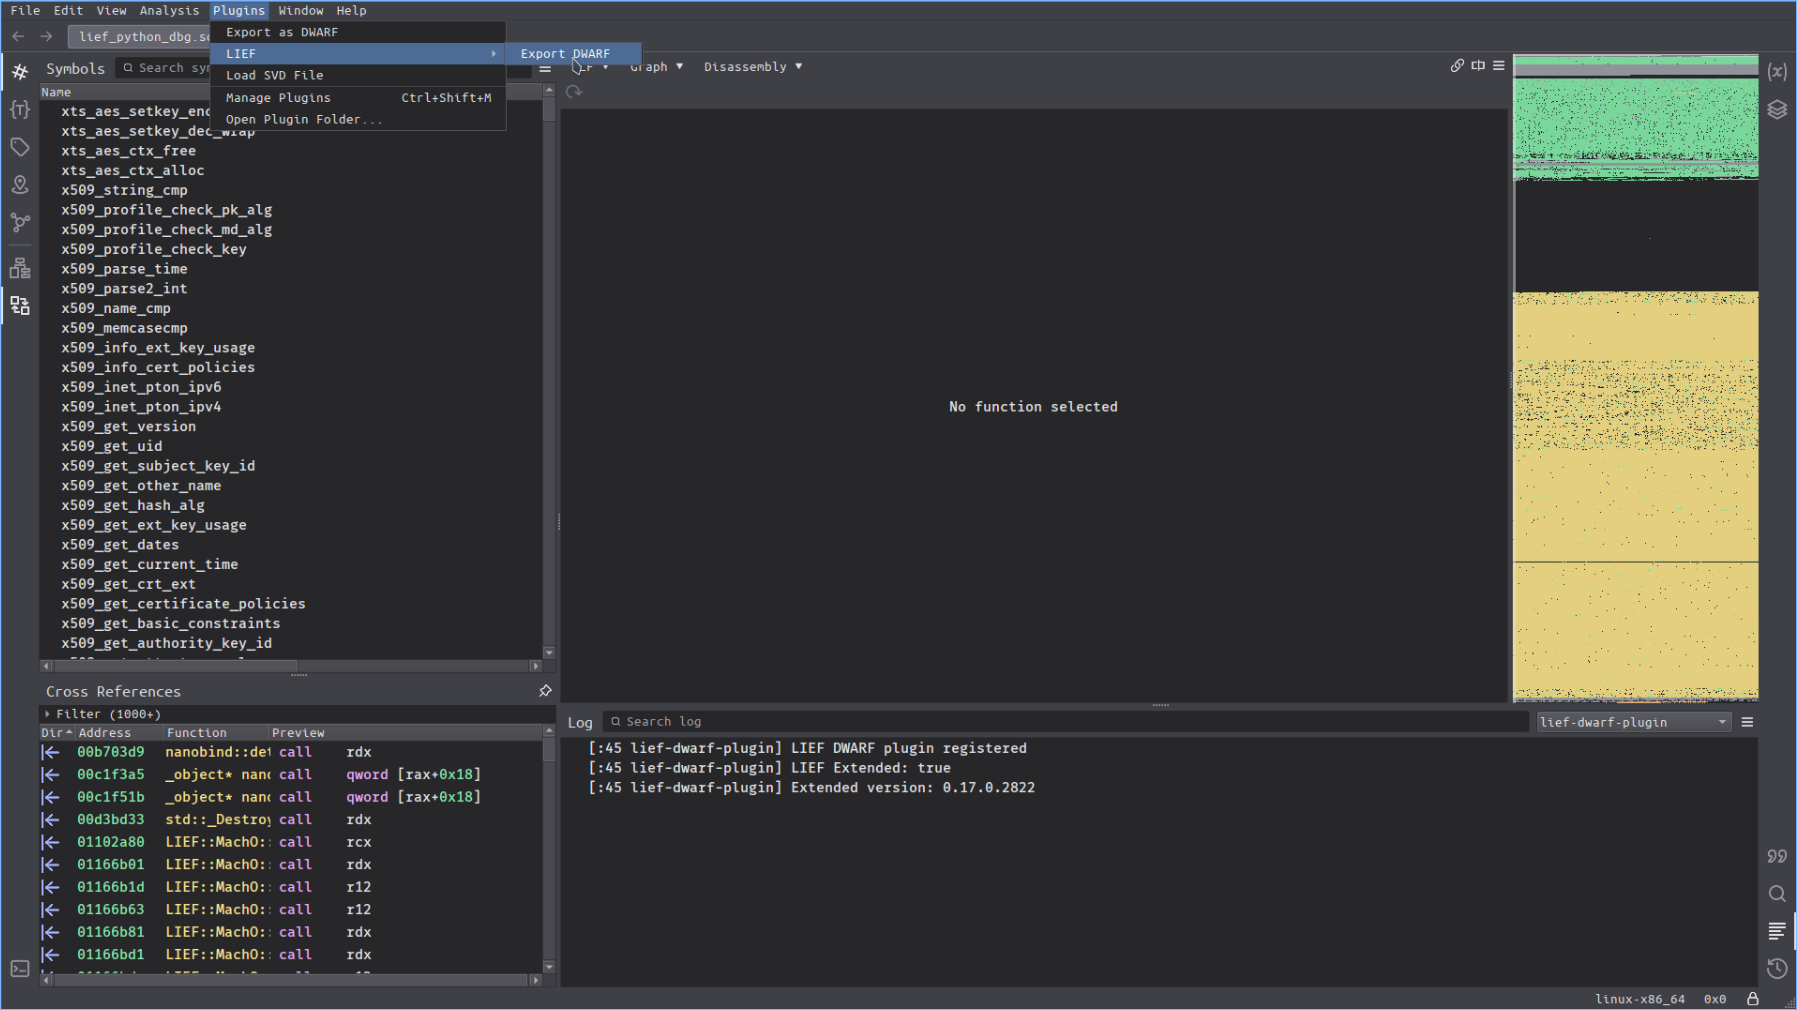Click the Preview column header
Viewport: 1797px width, 1010px height.
click(405, 733)
